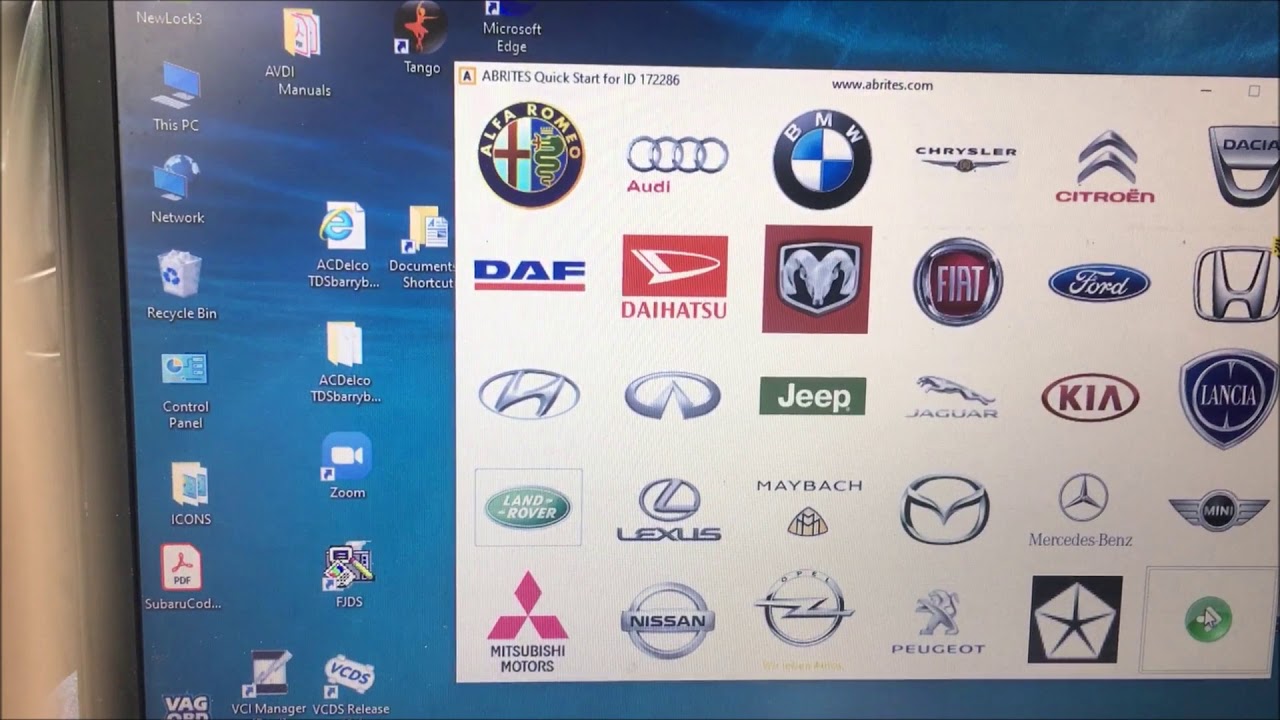Click the green circular icon tile
Image resolution: width=1280 pixels, height=720 pixels.
tap(1208, 620)
